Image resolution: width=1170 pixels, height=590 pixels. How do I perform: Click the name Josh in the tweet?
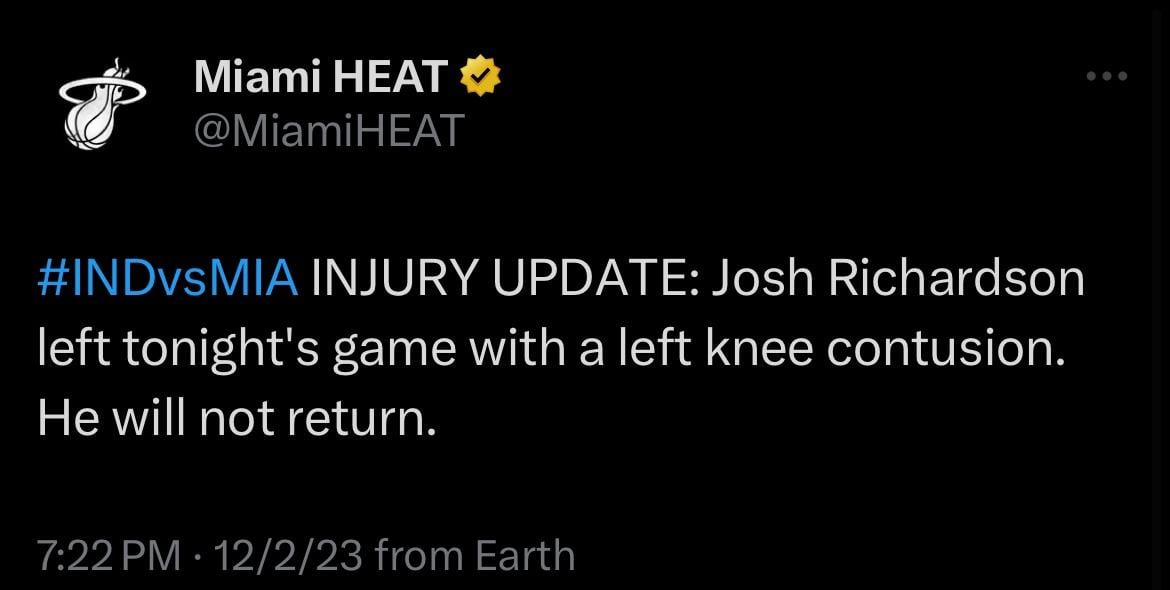759,279
